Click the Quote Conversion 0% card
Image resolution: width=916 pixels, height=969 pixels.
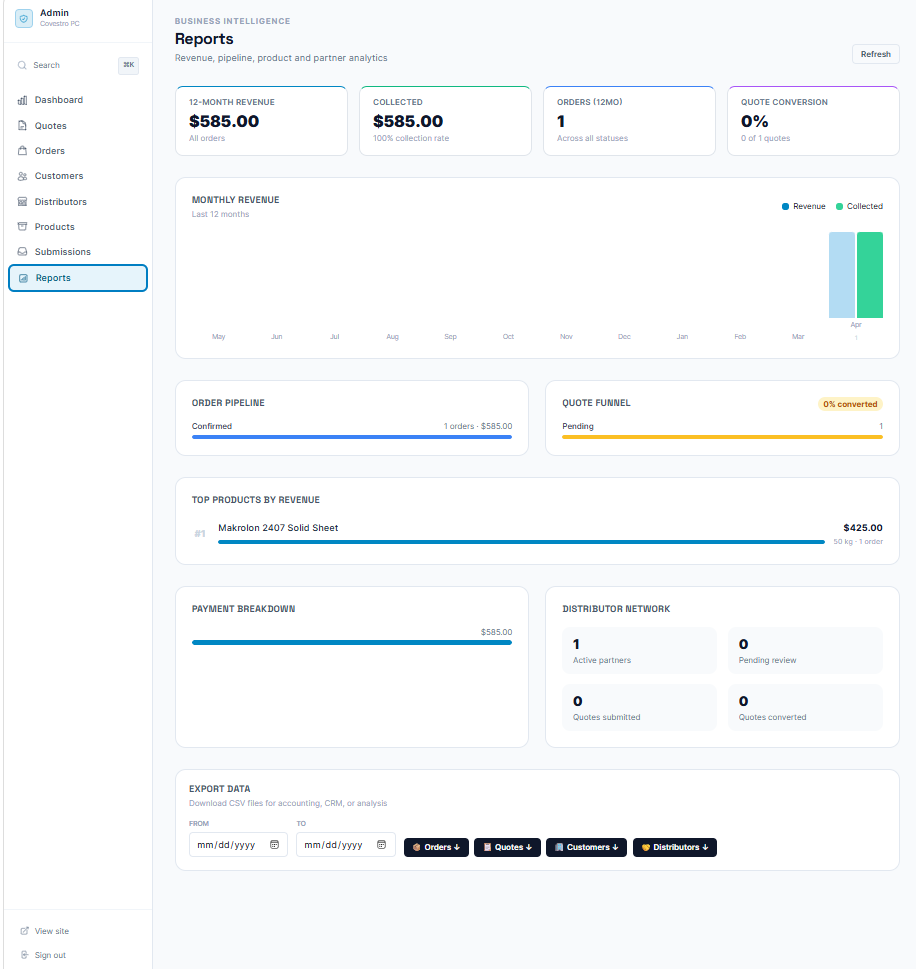(x=813, y=121)
